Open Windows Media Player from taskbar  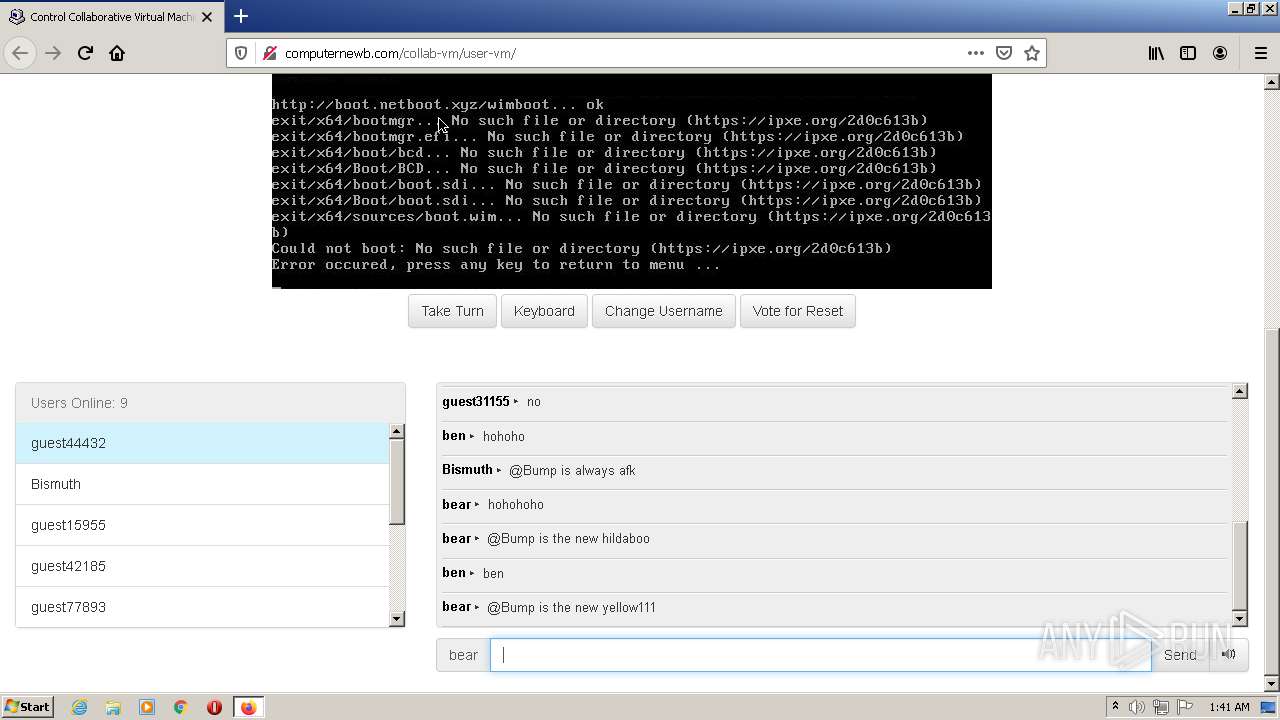click(147, 707)
